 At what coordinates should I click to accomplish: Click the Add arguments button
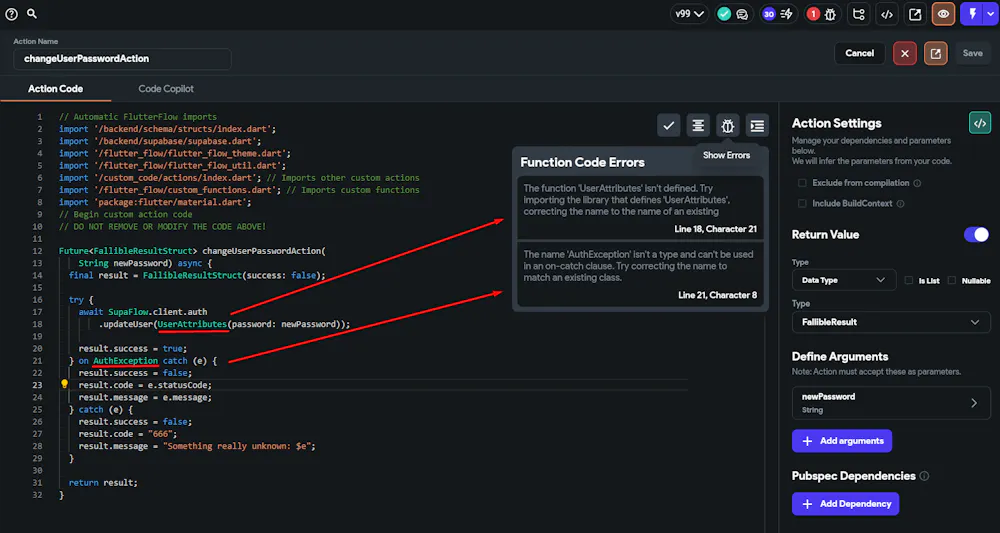coord(842,441)
